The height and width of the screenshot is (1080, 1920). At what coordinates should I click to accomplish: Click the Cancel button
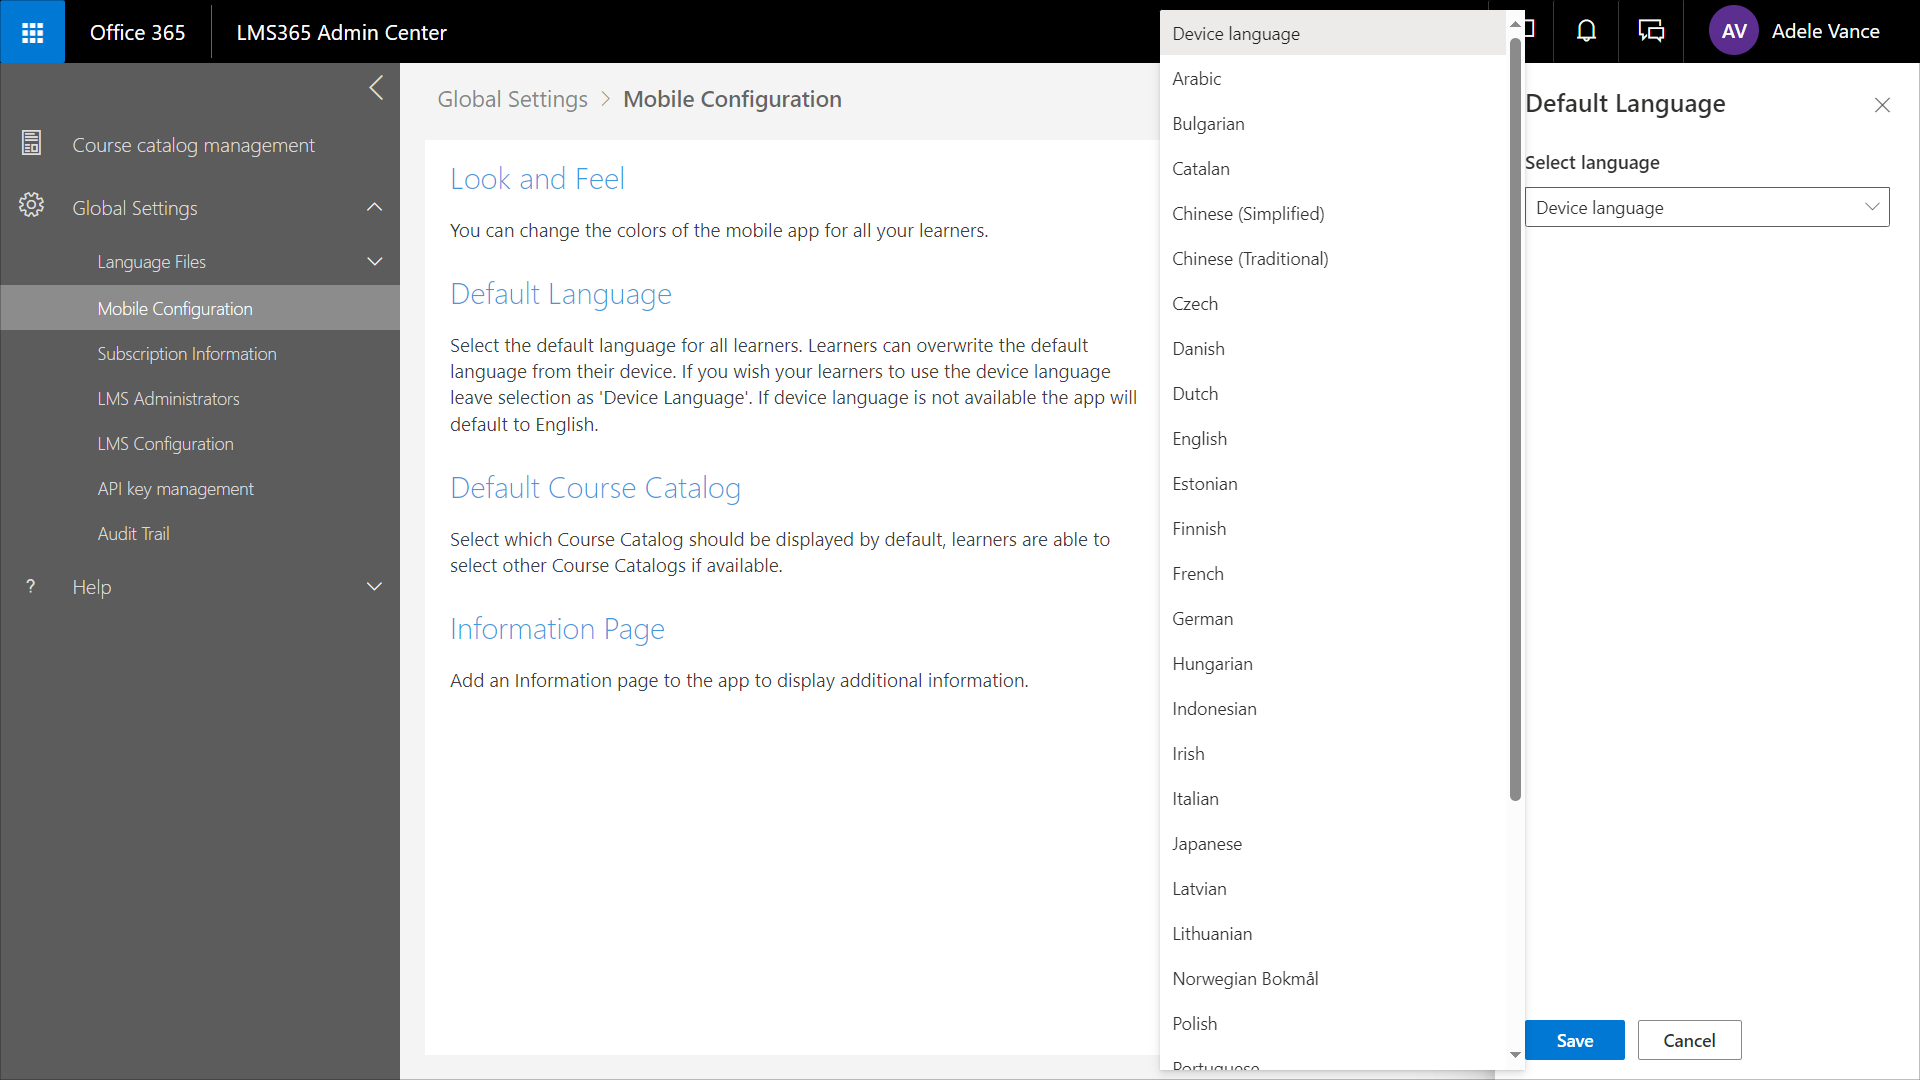[x=1689, y=1040]
